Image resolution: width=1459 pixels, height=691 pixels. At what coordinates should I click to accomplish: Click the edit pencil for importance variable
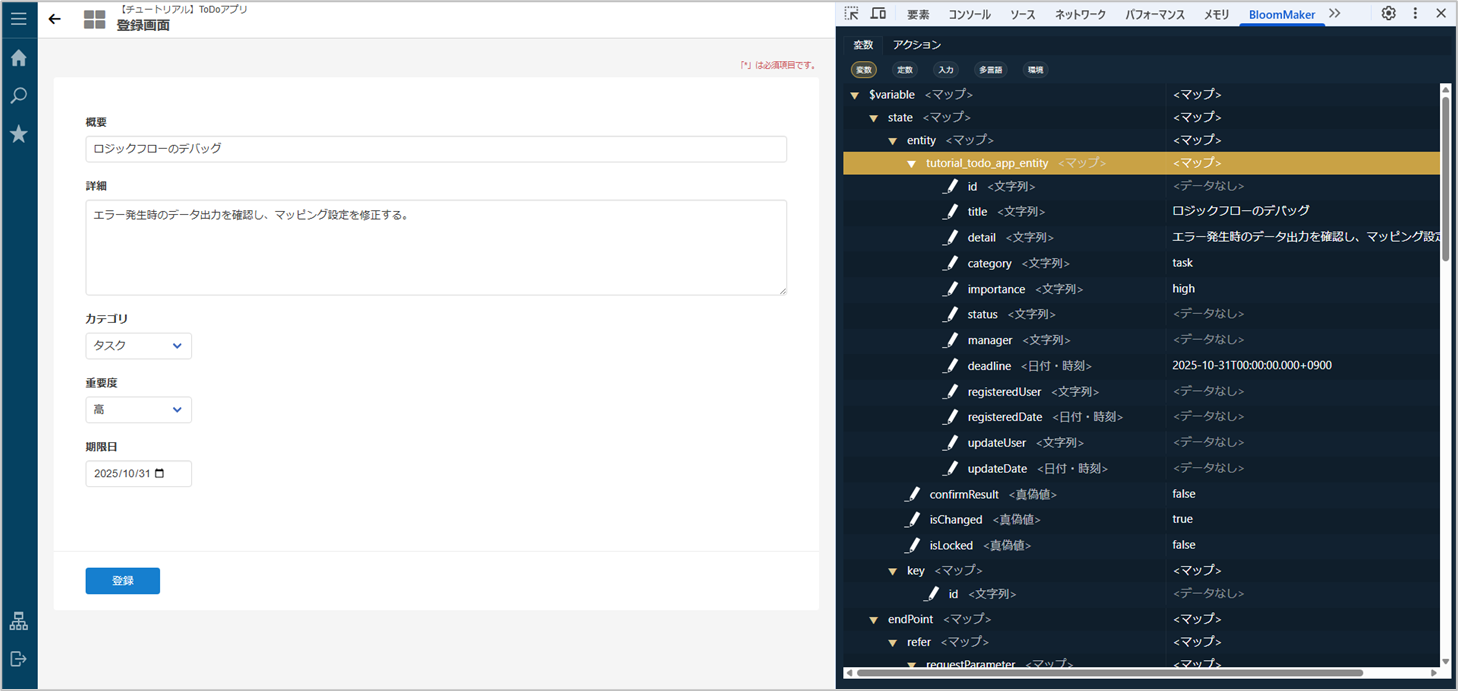(951, 289)
